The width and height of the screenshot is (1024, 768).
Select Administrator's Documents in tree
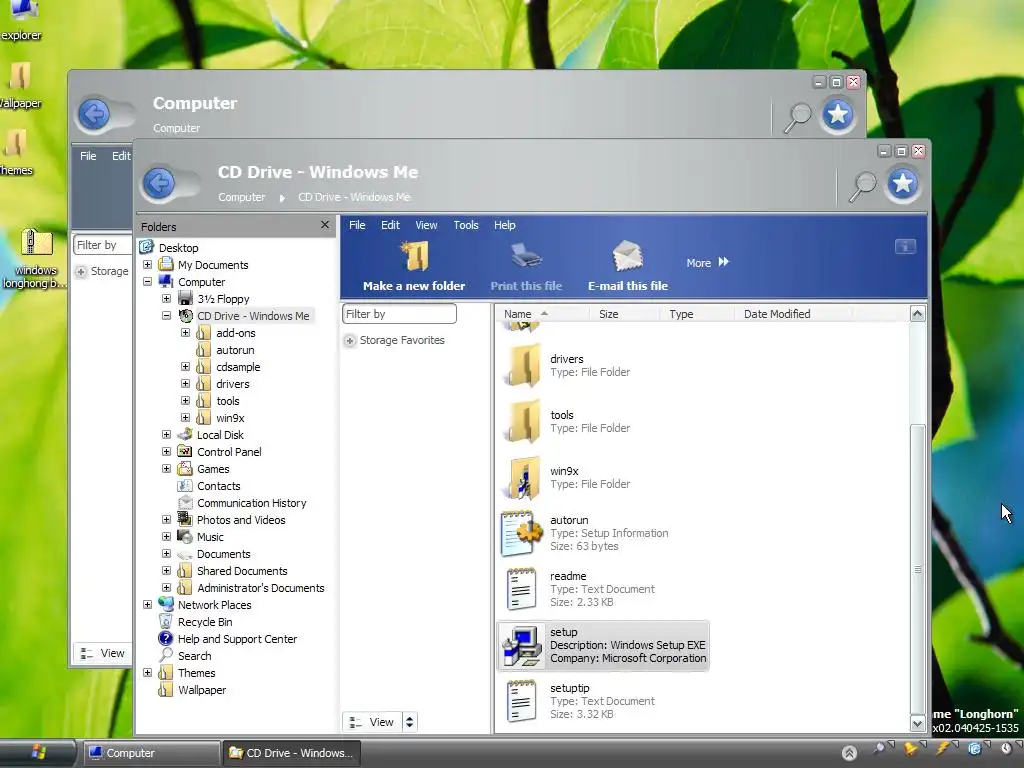tap(261, 588)
